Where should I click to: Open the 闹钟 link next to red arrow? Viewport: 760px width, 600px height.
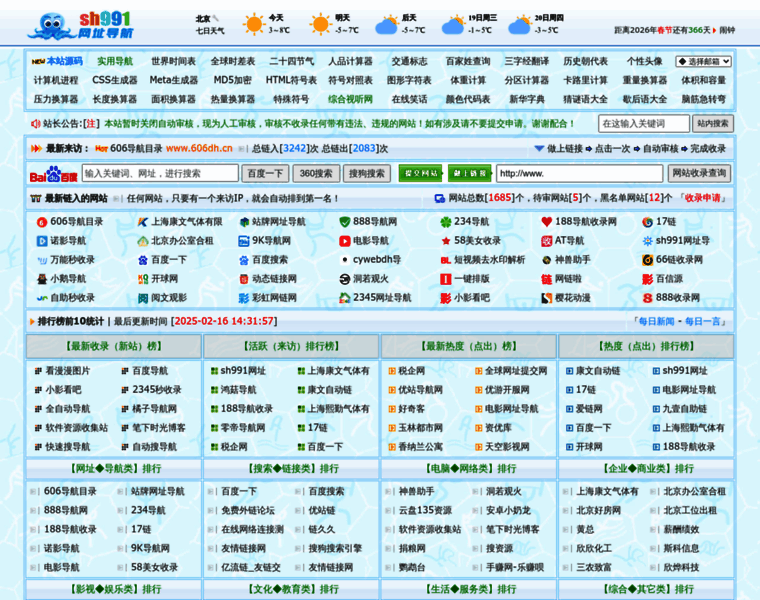[x=727, y=30]
